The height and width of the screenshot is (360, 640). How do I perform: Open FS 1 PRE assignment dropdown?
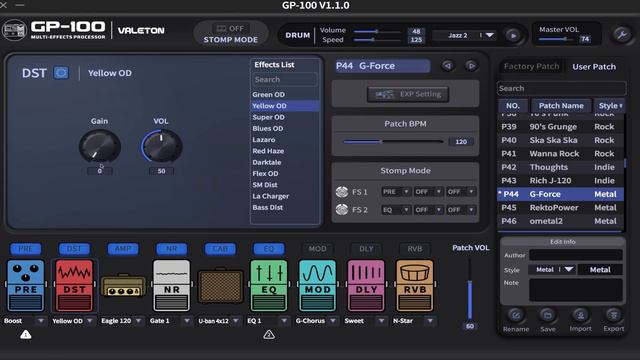point(396,192)
